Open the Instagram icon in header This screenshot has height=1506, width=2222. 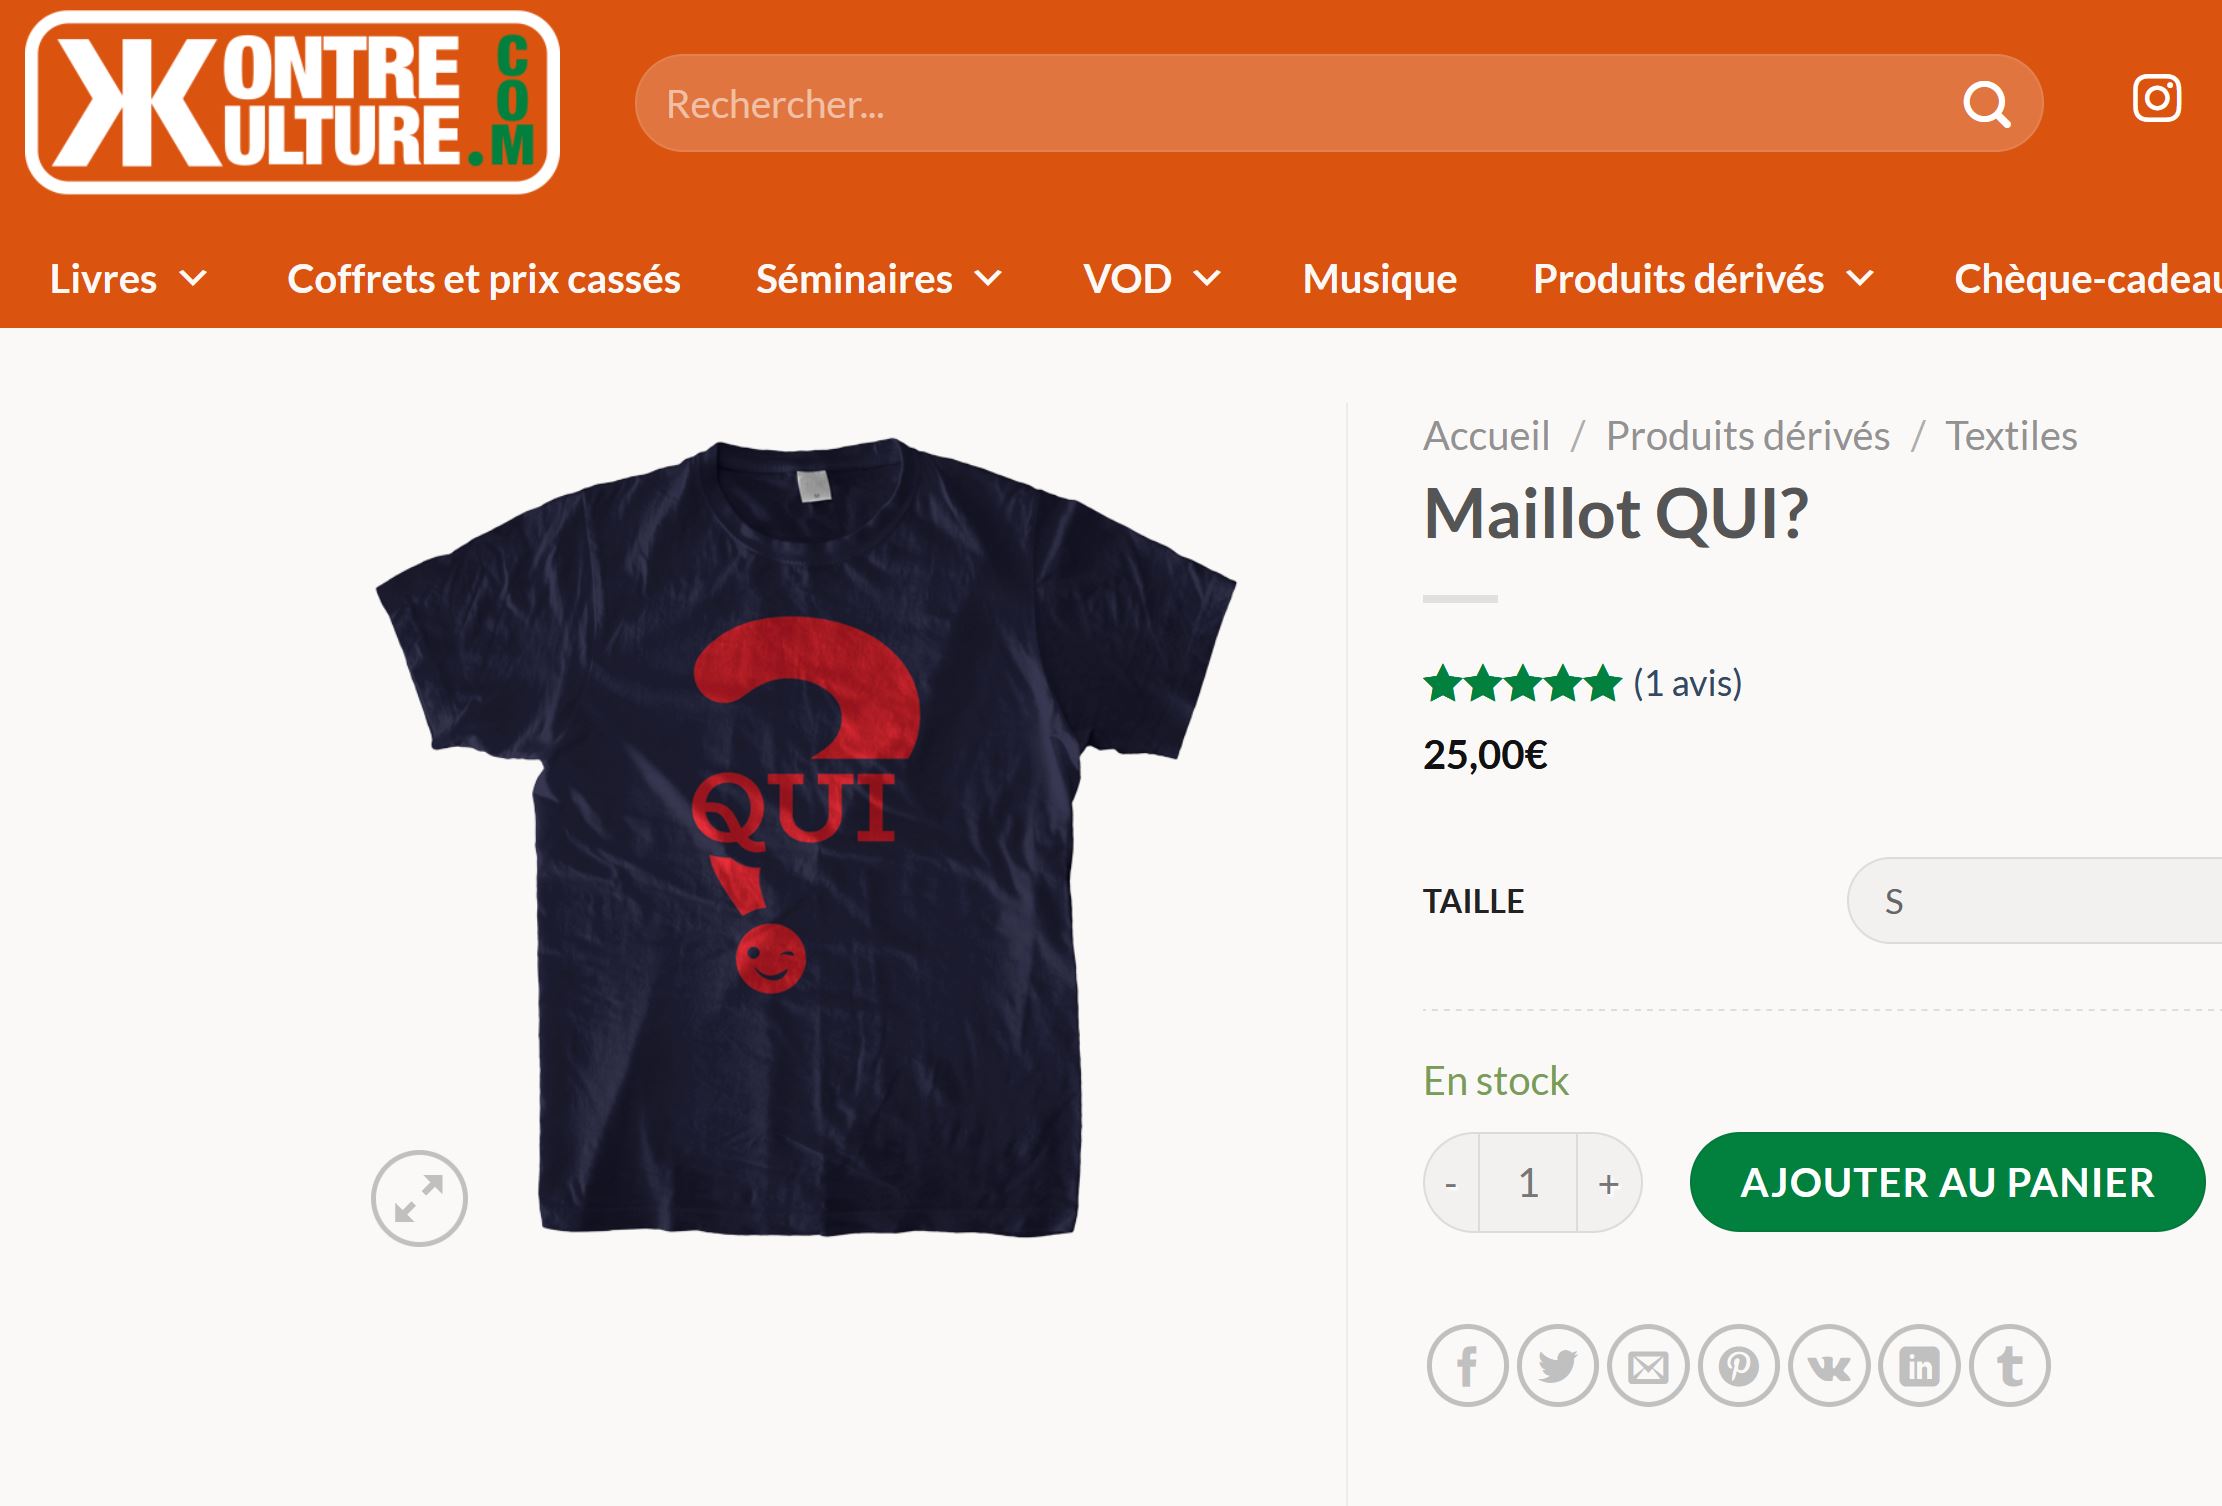pyautogui.click(x=2156, y=98)
